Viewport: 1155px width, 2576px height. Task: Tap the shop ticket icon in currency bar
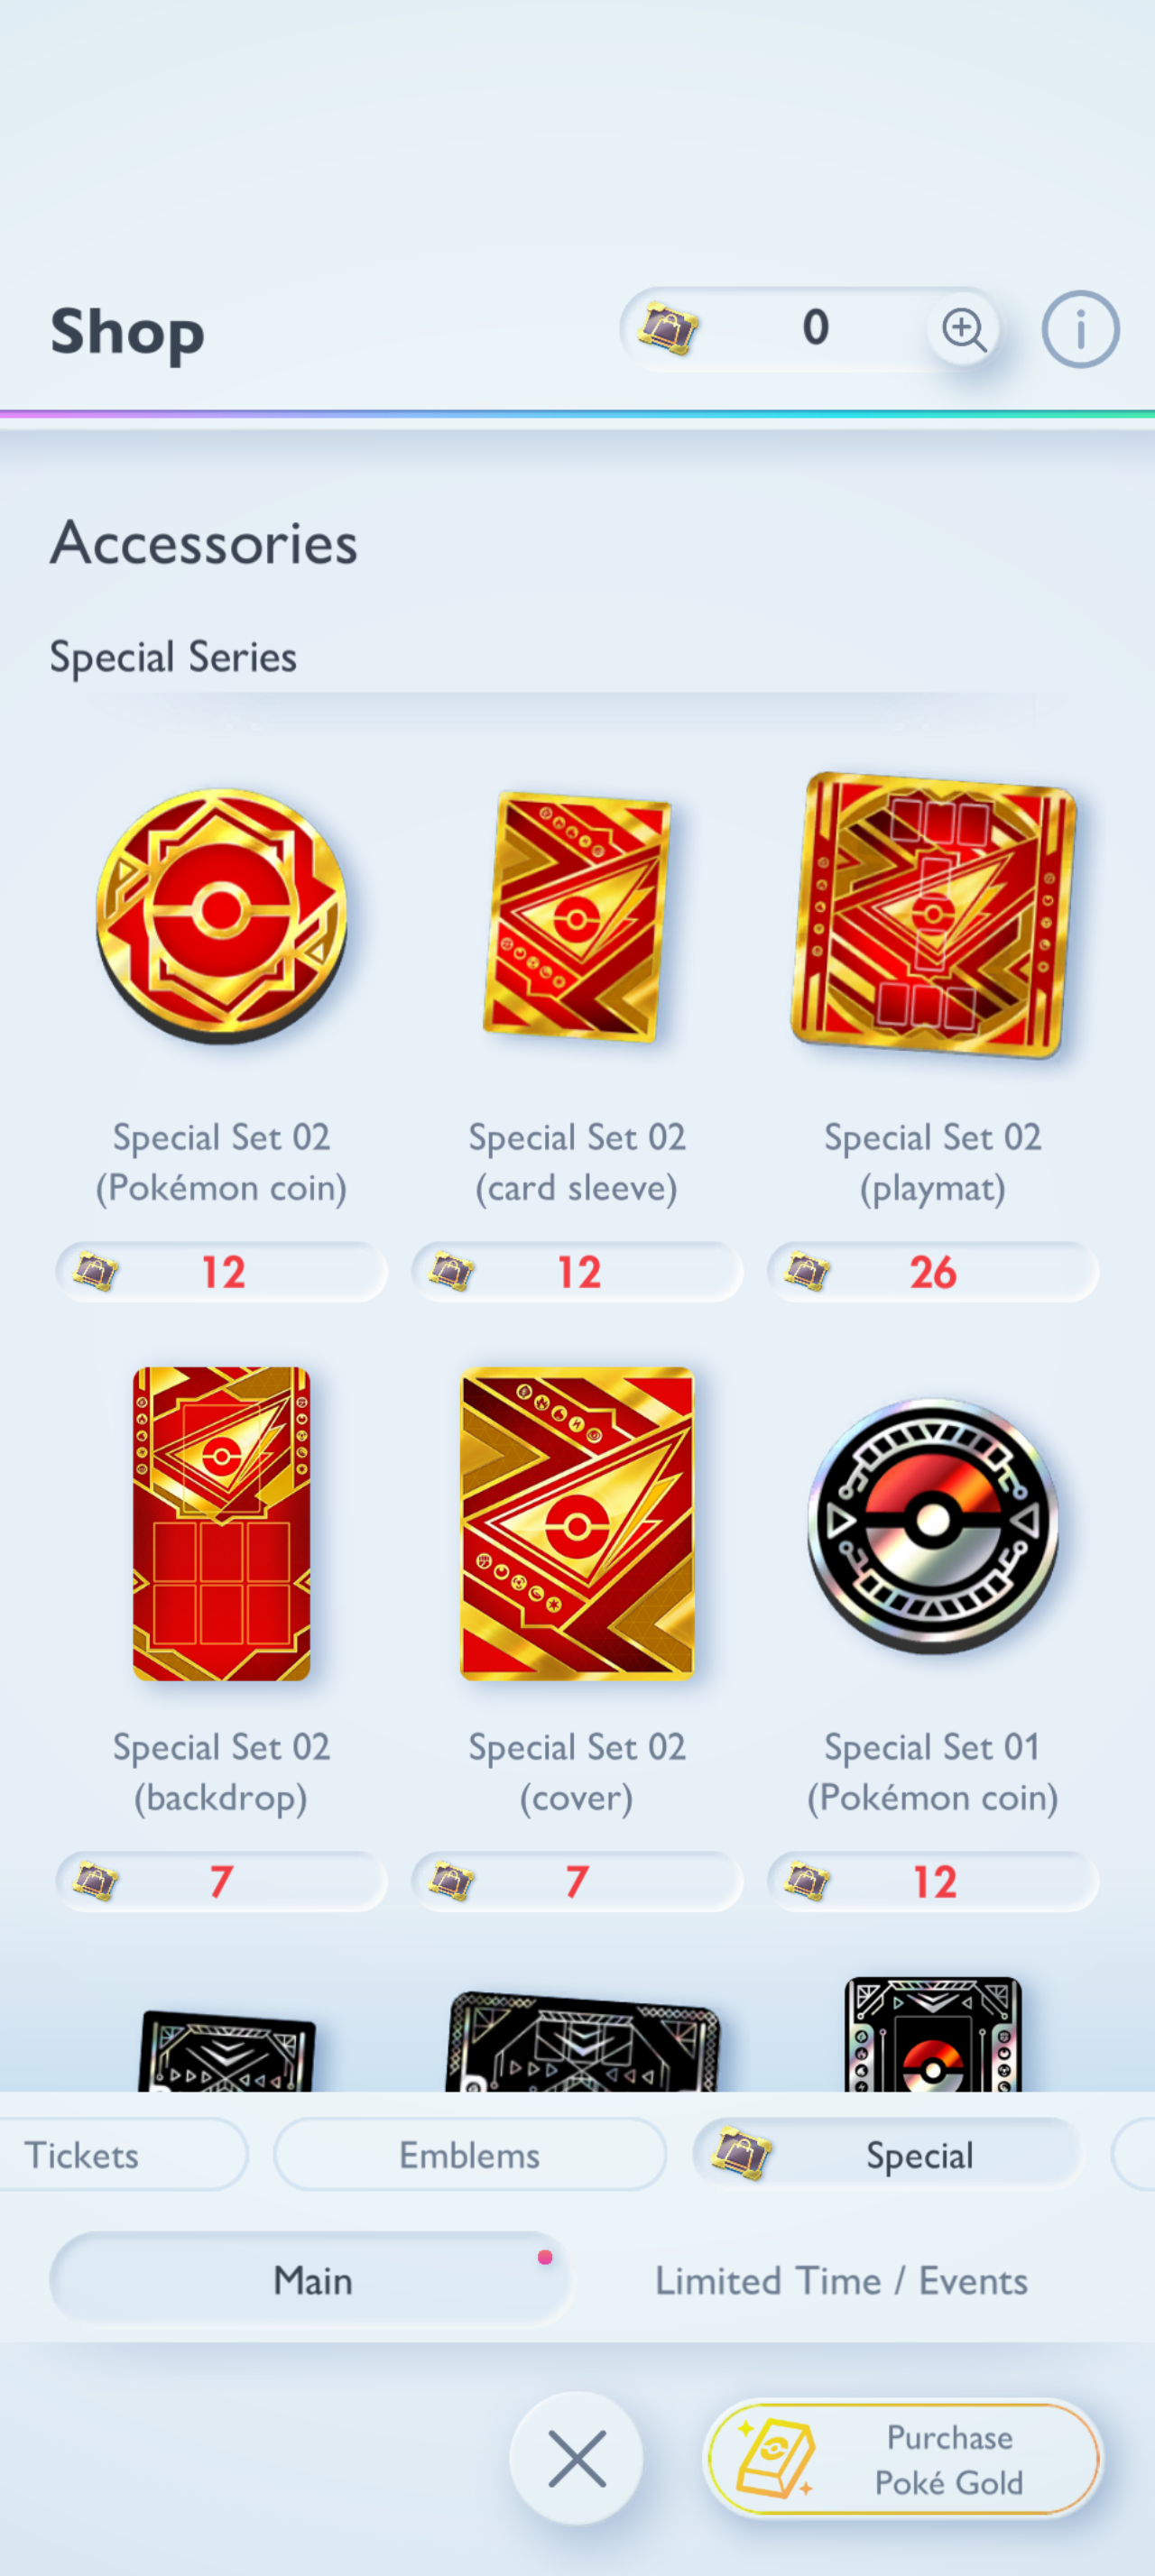click(669, 329)
